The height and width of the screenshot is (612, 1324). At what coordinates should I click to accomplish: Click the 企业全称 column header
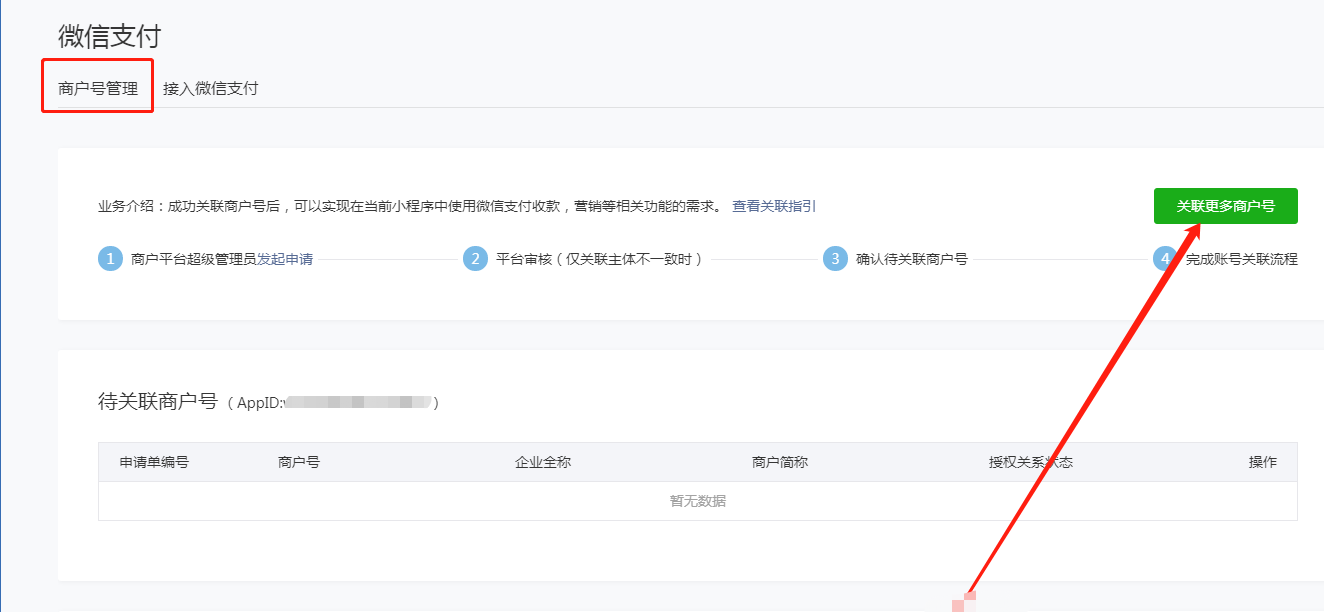pos(543,462)
